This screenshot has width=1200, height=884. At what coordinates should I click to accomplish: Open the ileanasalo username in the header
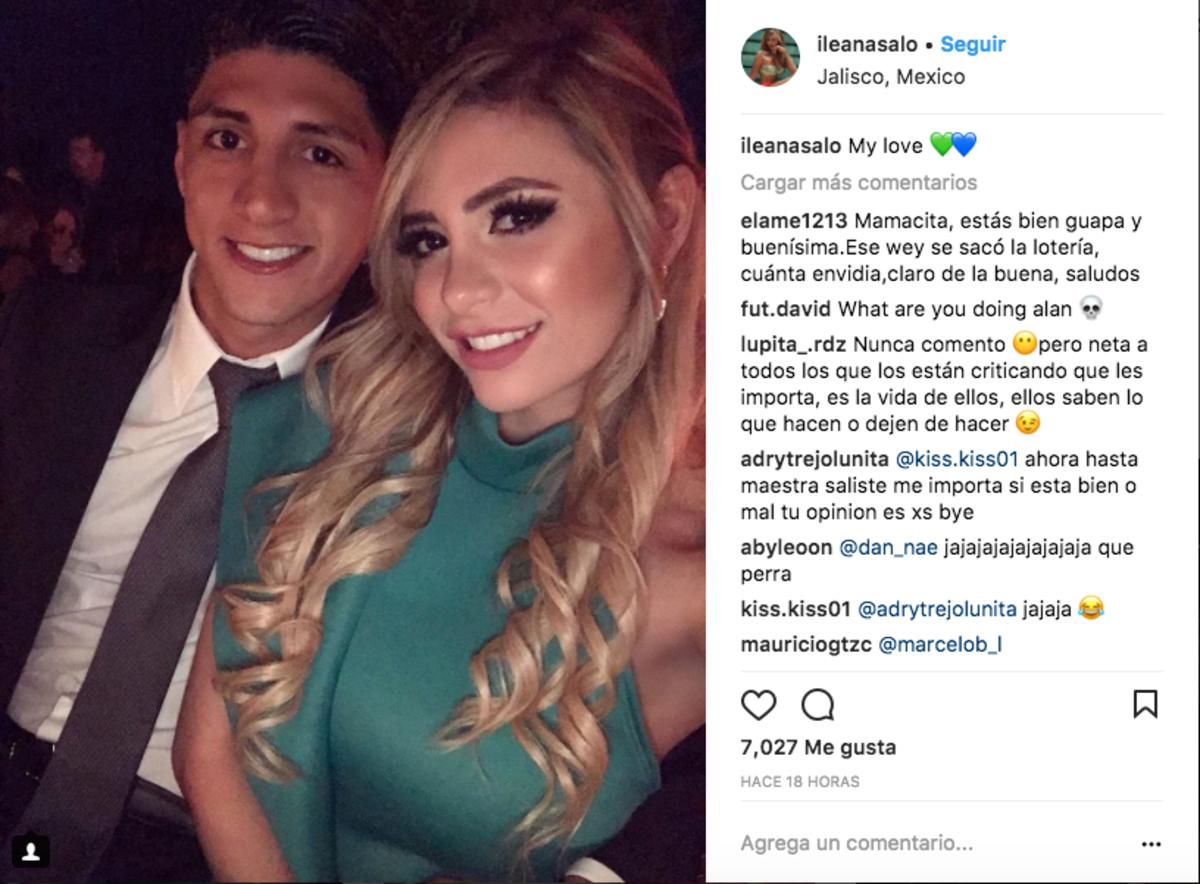867,45
